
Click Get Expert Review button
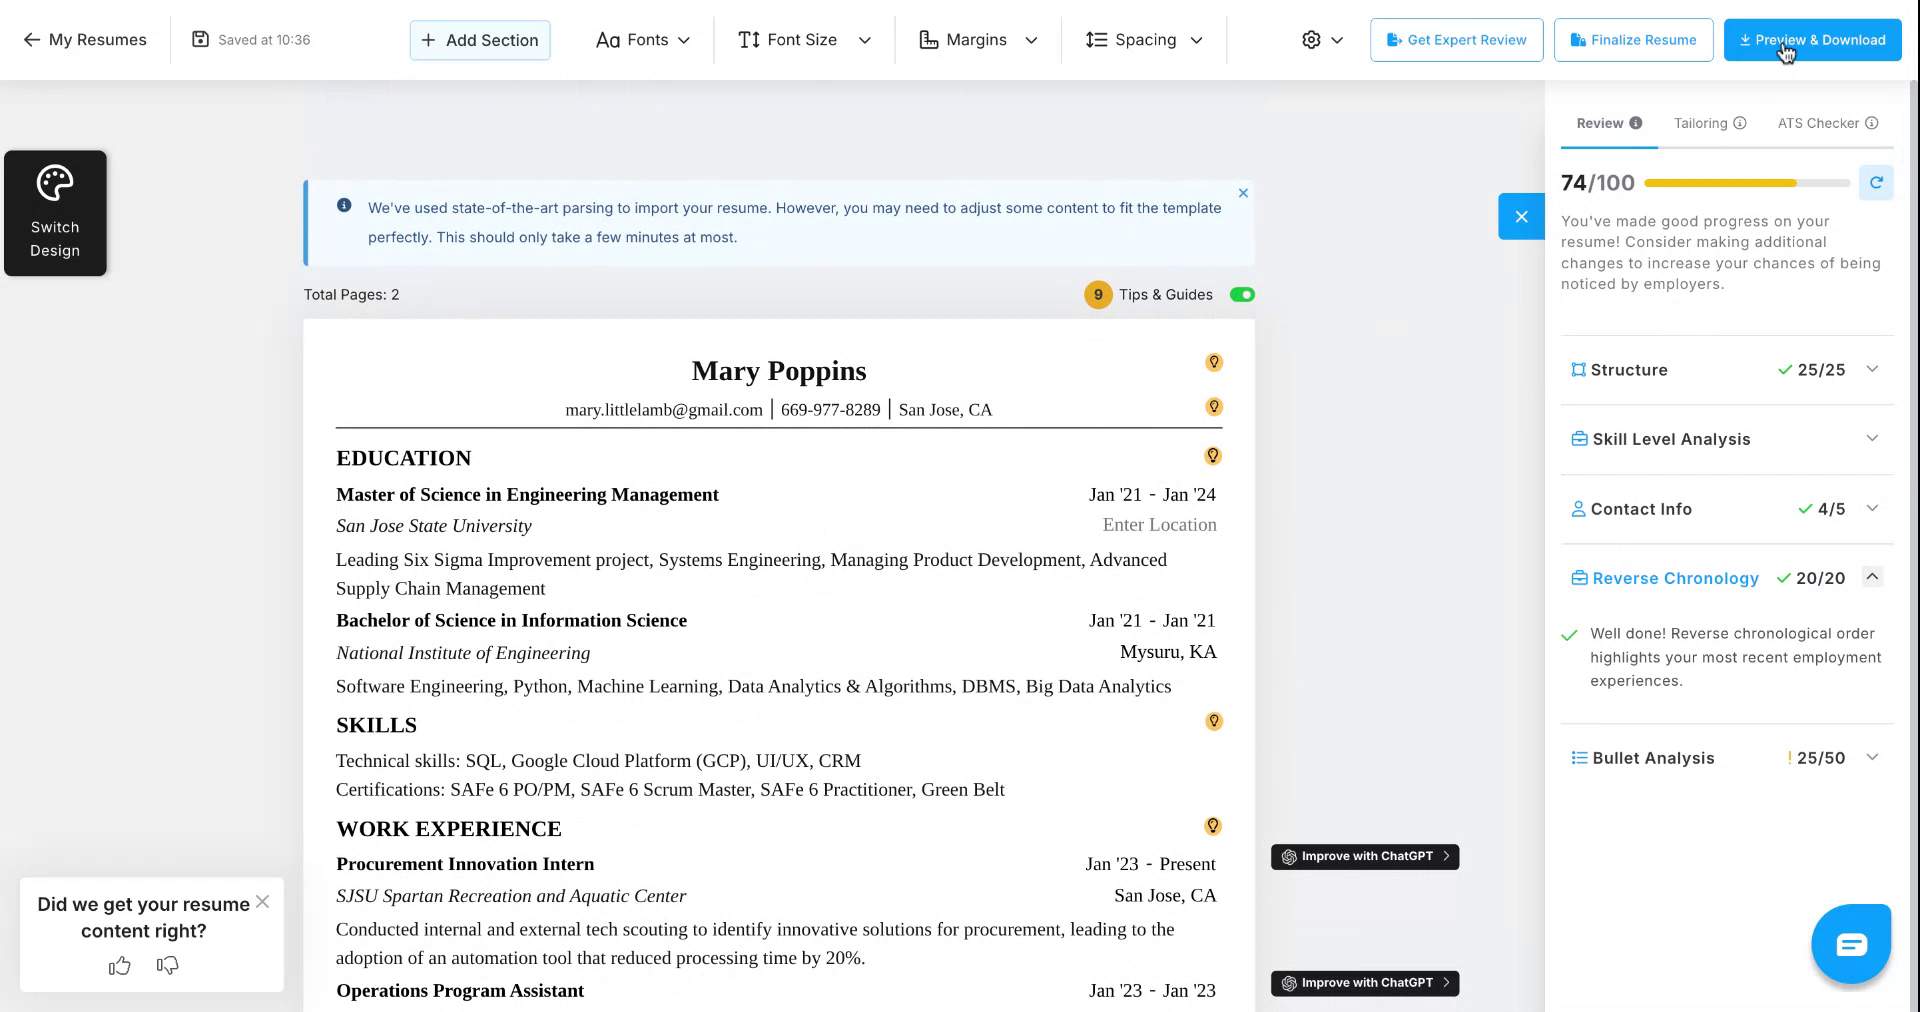tap(1456, 40)
